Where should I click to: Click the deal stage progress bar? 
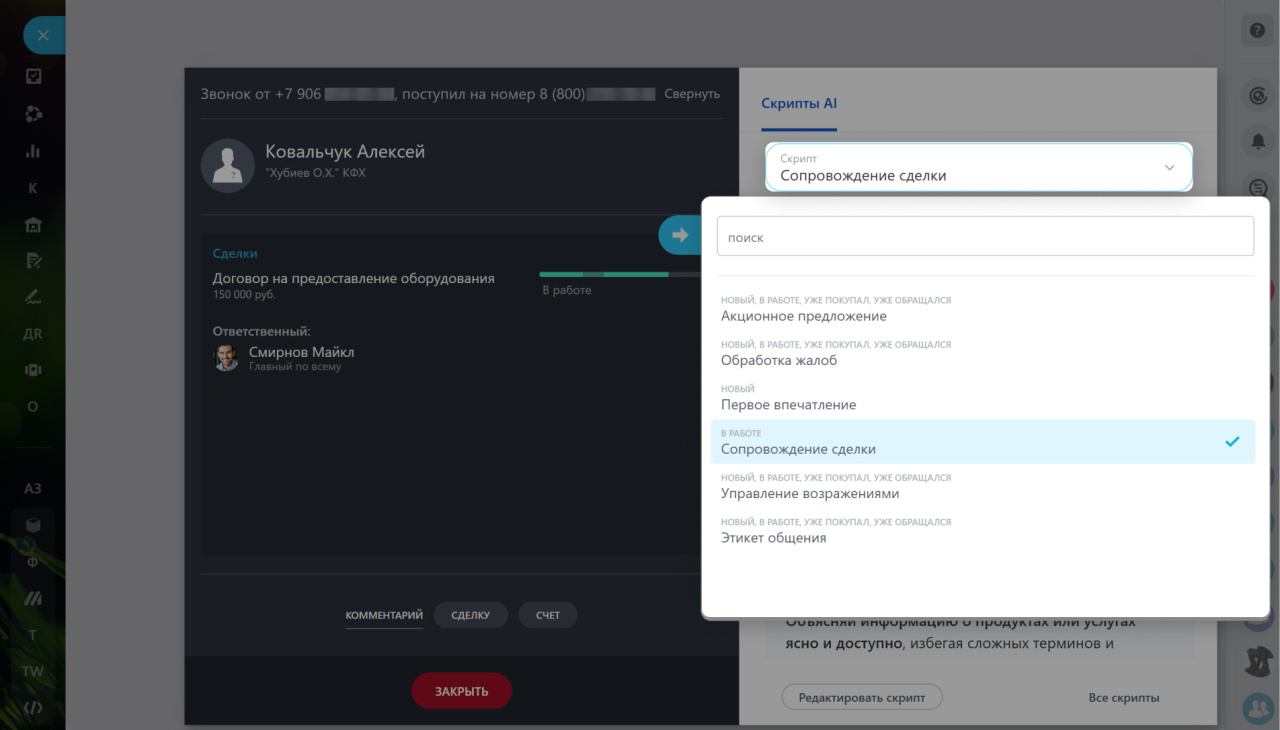(x=619, y=274)
